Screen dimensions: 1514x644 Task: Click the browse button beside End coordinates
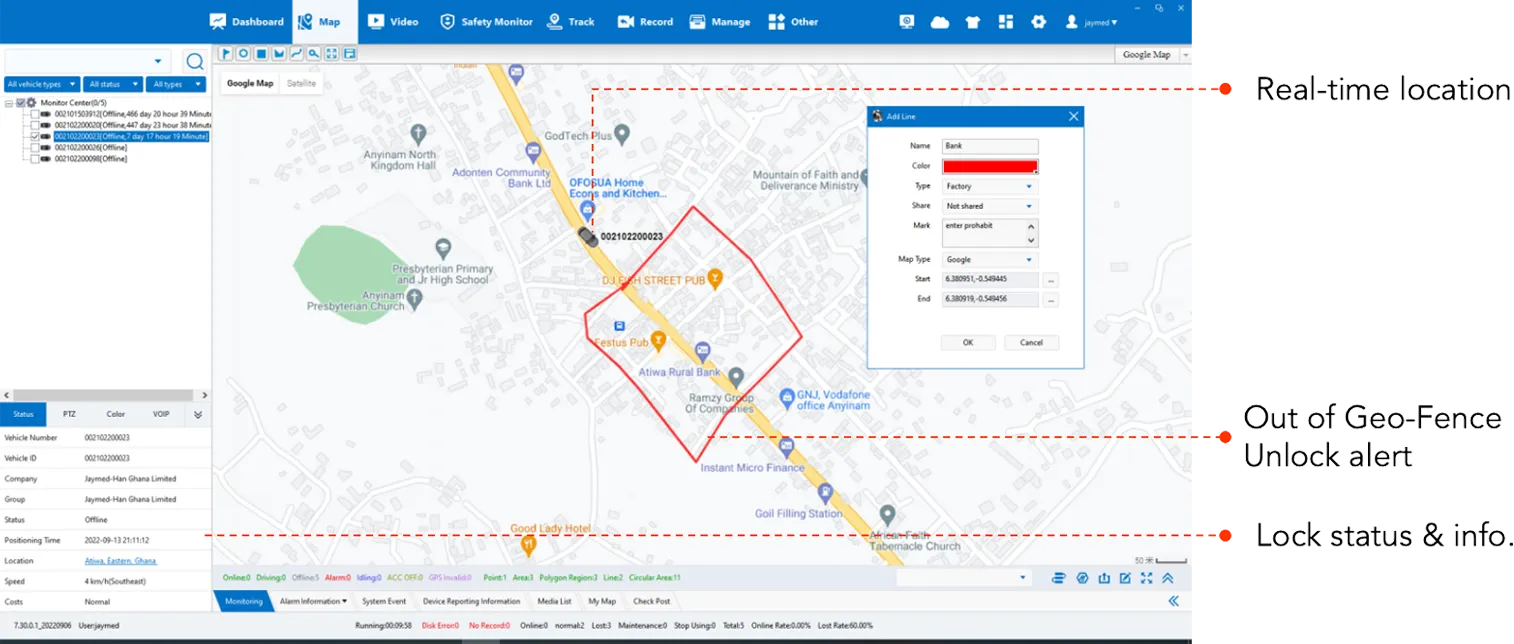click(1050, 299)
